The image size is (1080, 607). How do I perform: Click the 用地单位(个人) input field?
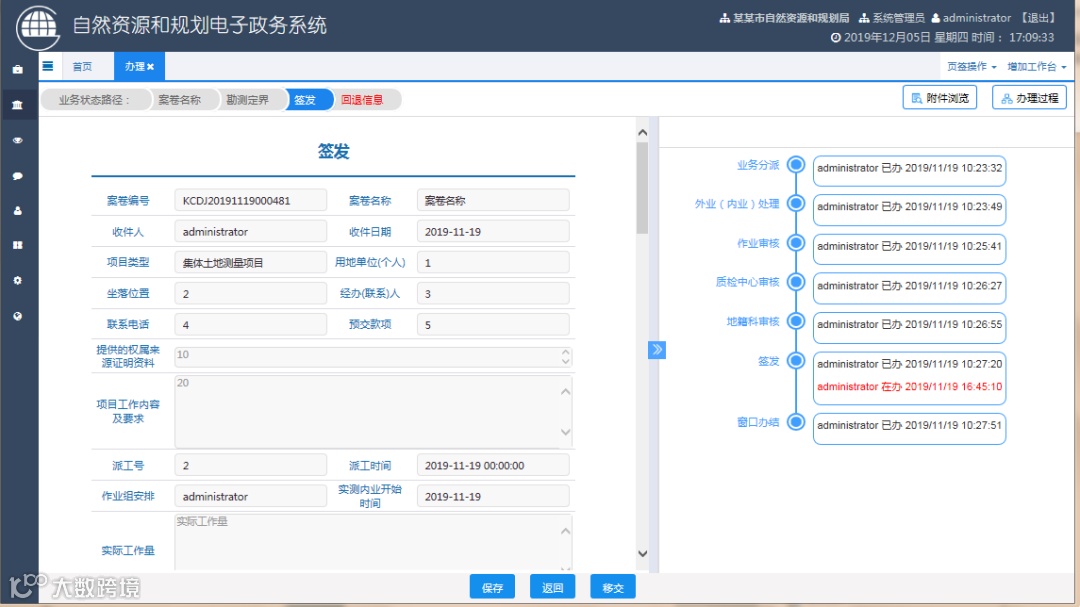(x=493, y=263)
